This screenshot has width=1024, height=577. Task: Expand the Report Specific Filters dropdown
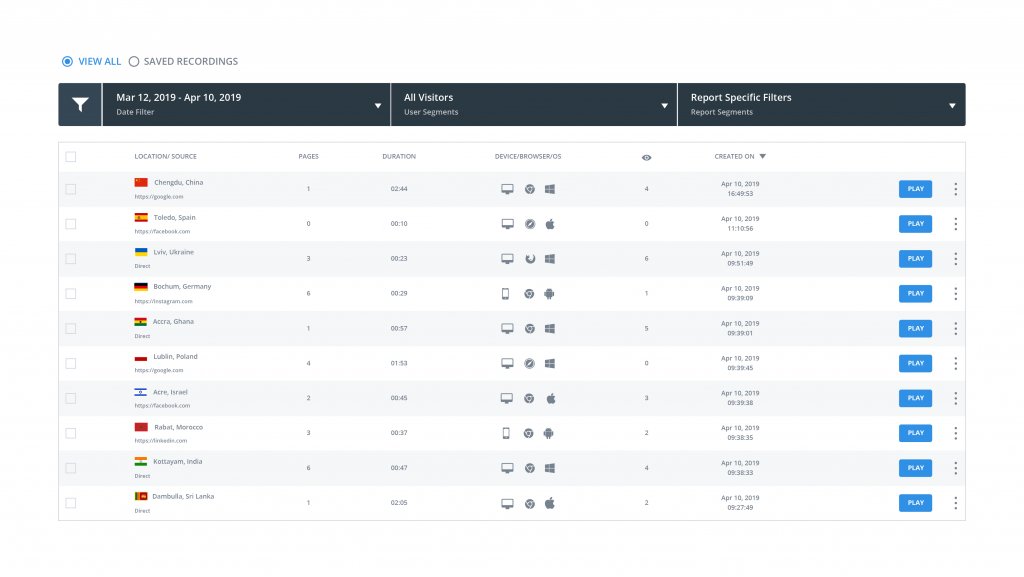click(x=822, y=104)
